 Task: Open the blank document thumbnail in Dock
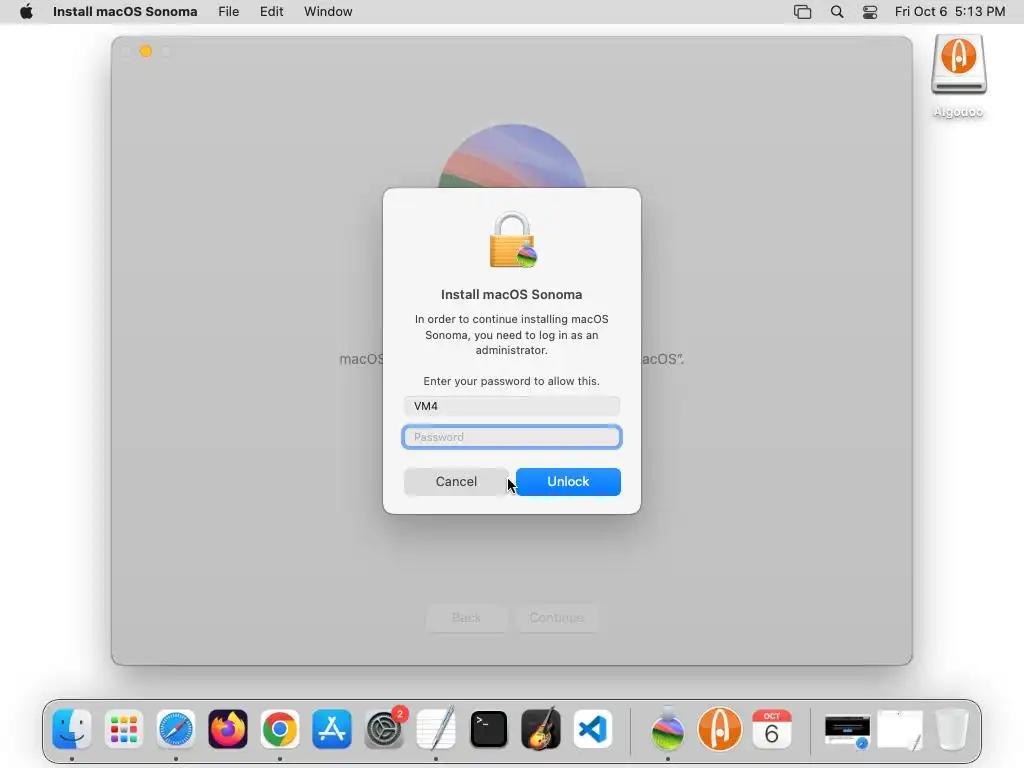click(900, 730)
